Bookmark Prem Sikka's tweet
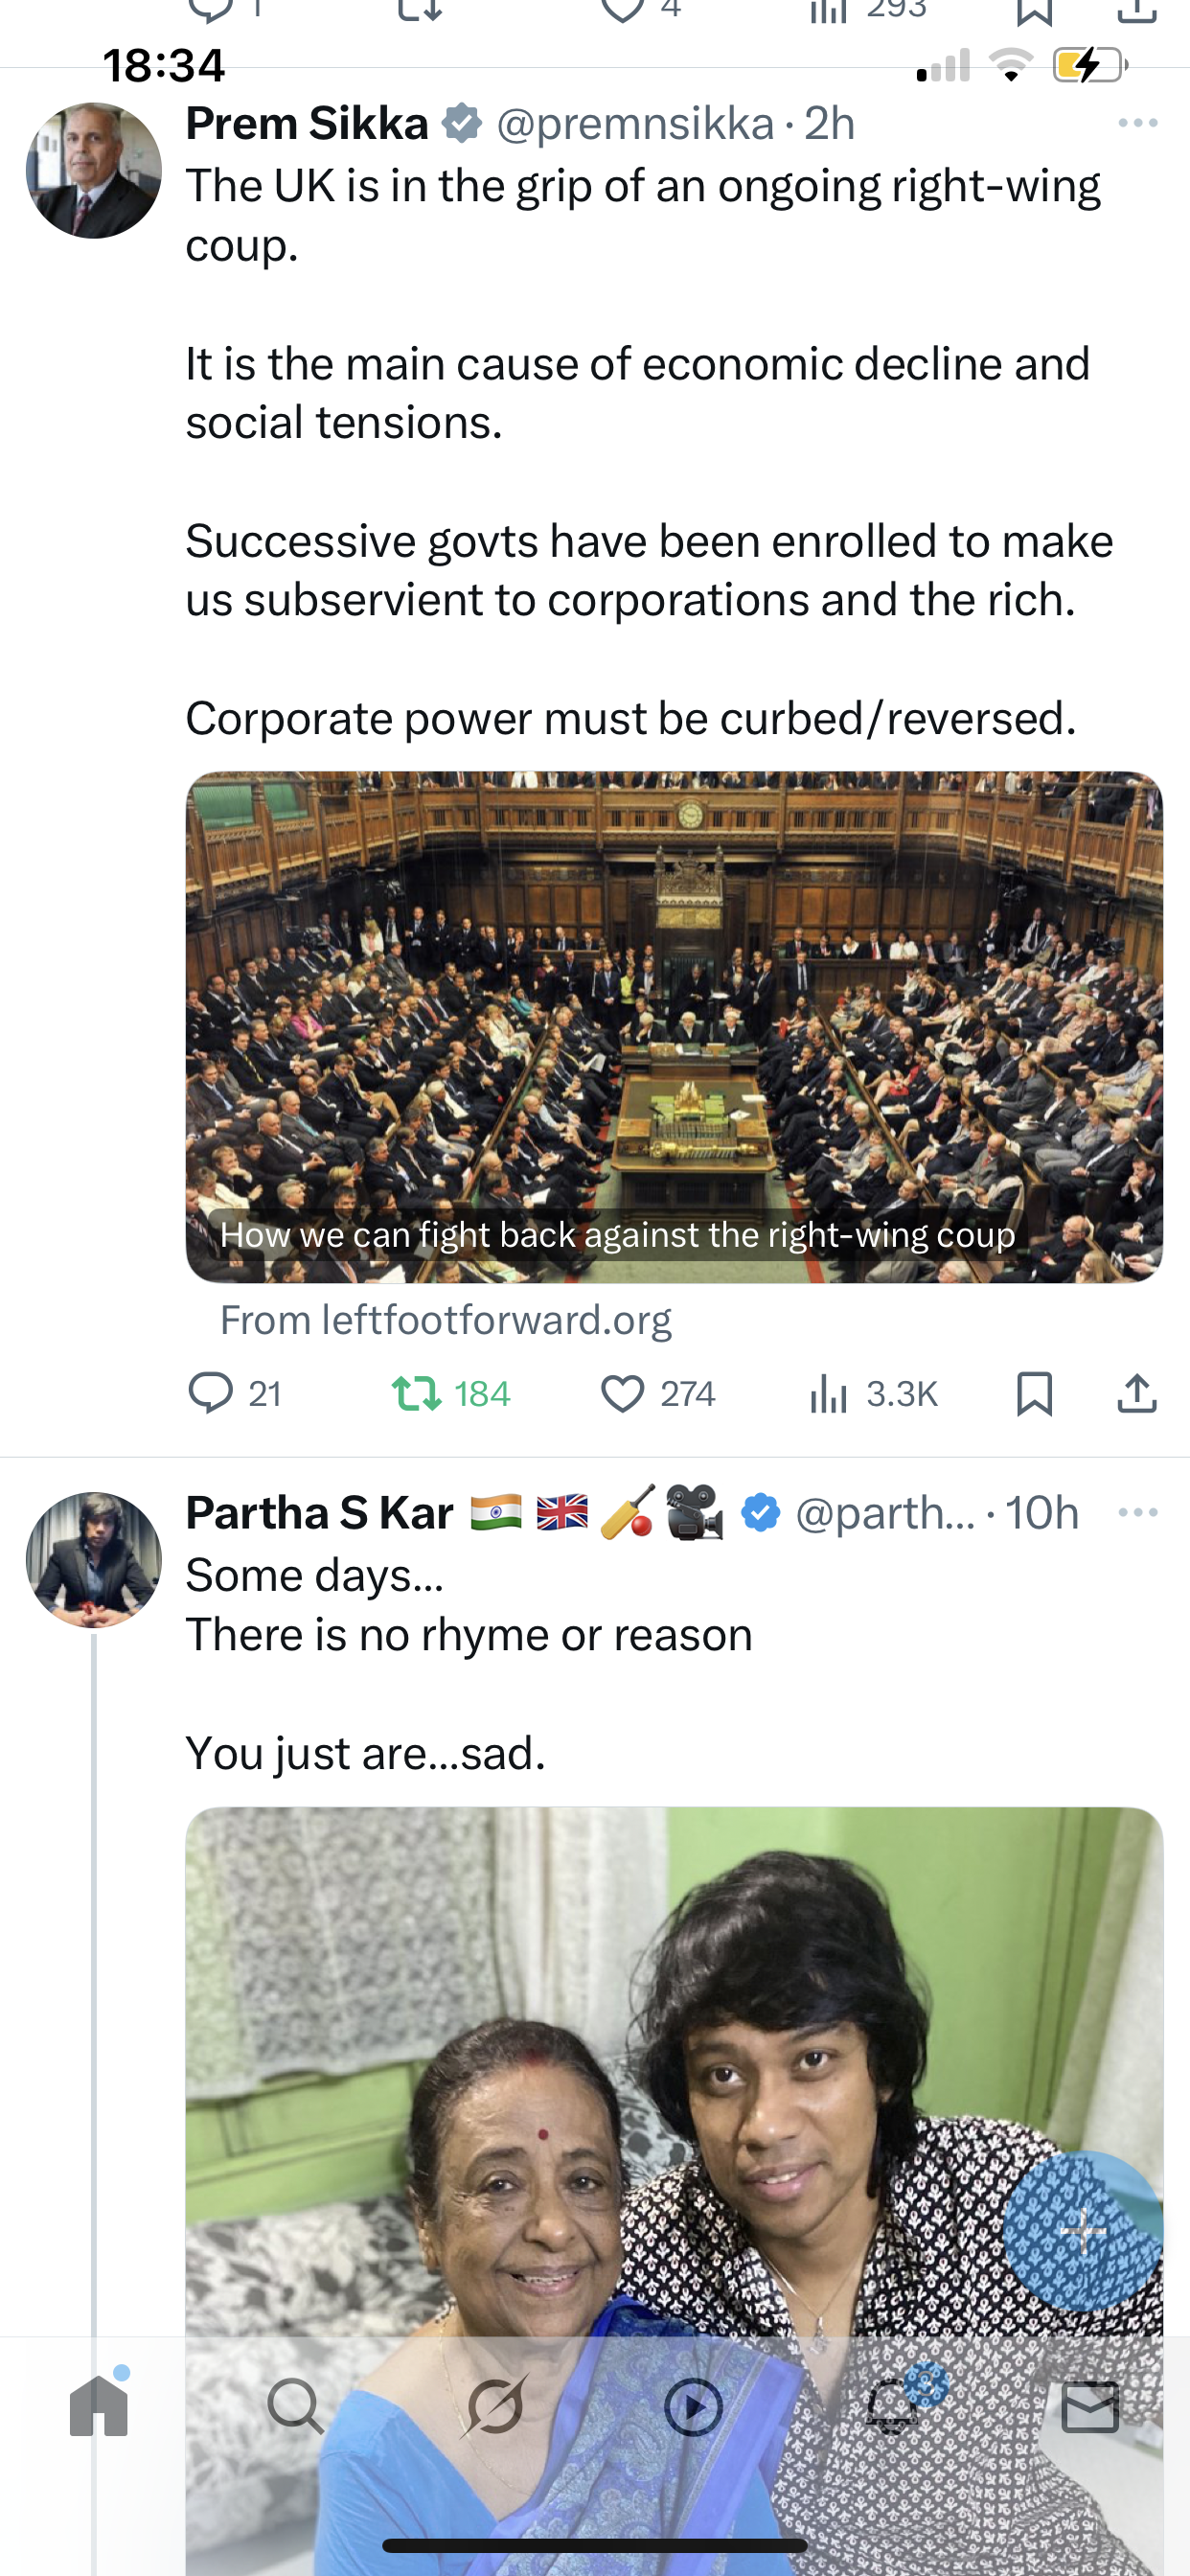This screenshot has height=2576, width=1190. coord(1034,1393)
